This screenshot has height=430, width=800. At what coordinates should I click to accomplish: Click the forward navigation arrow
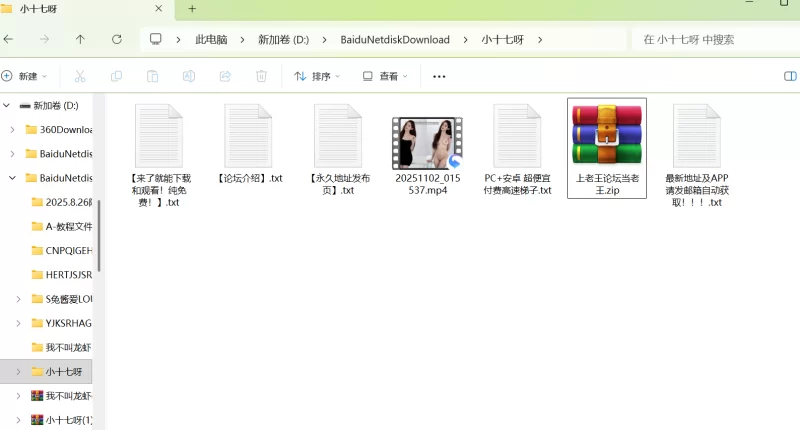(x=44, y=39)
